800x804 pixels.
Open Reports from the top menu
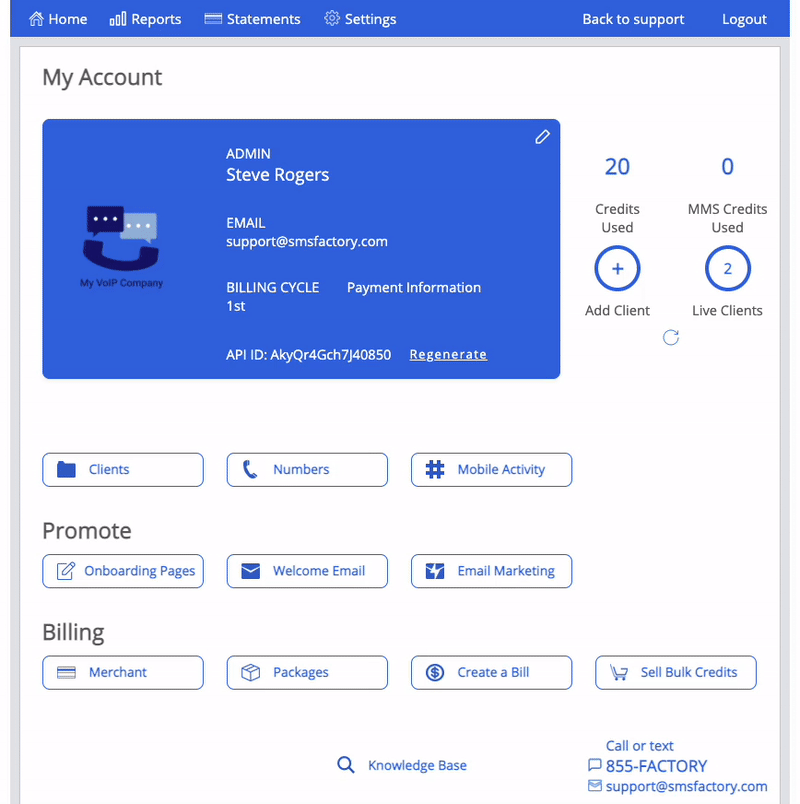pos(146,19)
